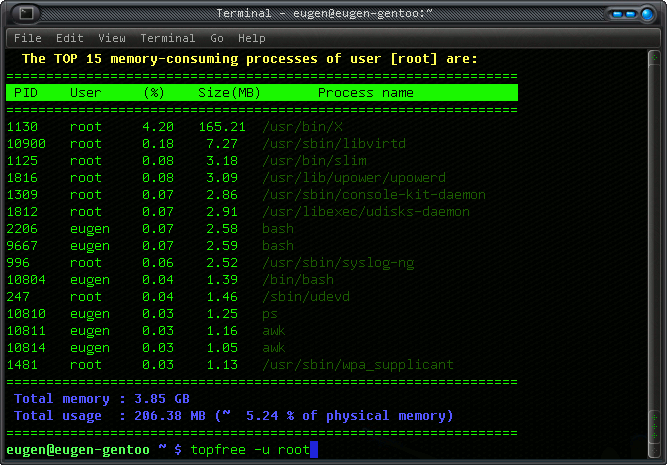Click PID 10811 for awk
Screen dimensions: 667x465
click(26, 331)
